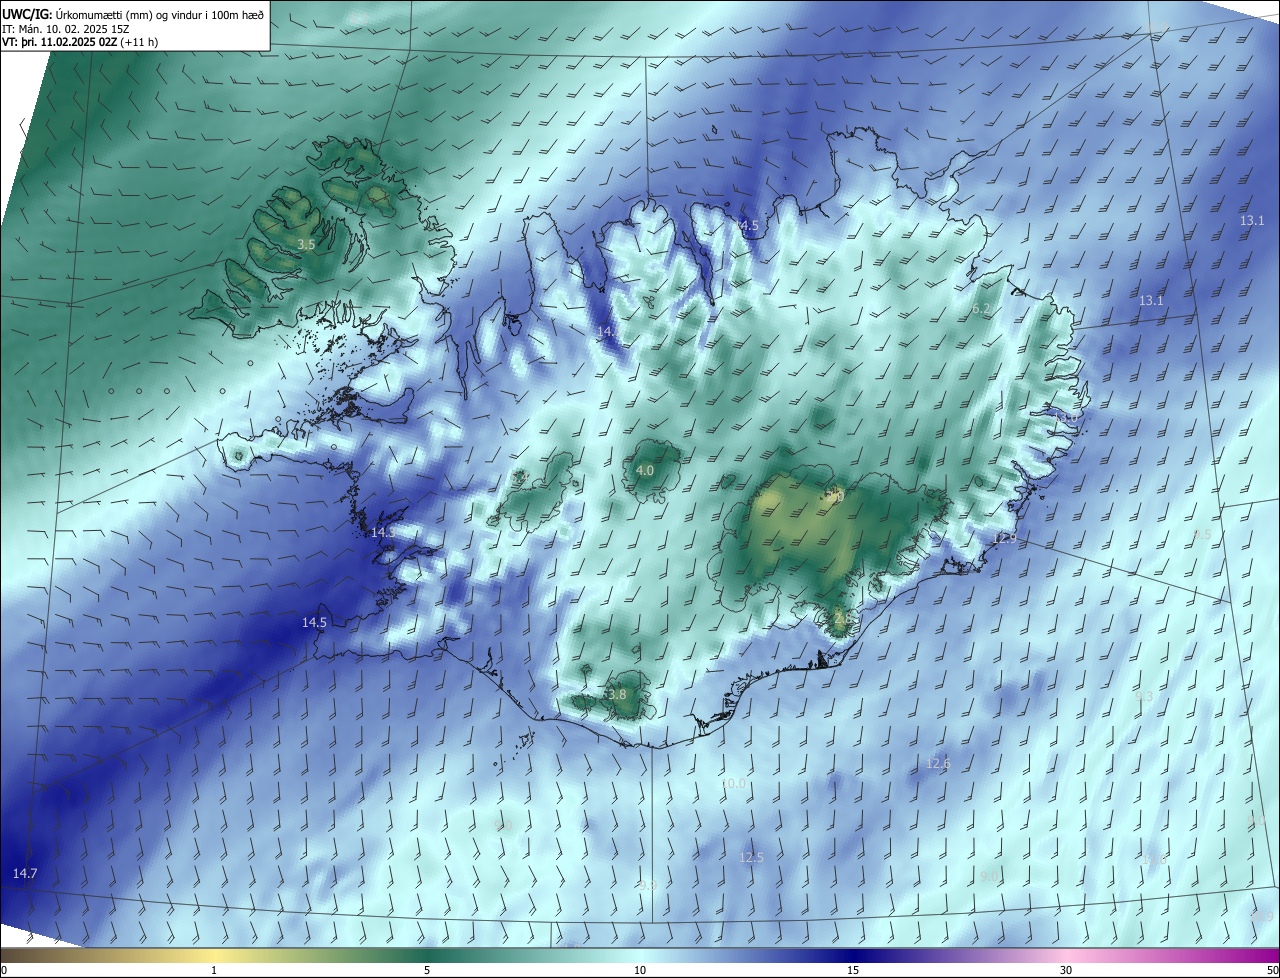The height and width of the screenshot is (978, 1280).
Task: Click the 9.3 value over the eastern ocean
Action: (1144, 696)
